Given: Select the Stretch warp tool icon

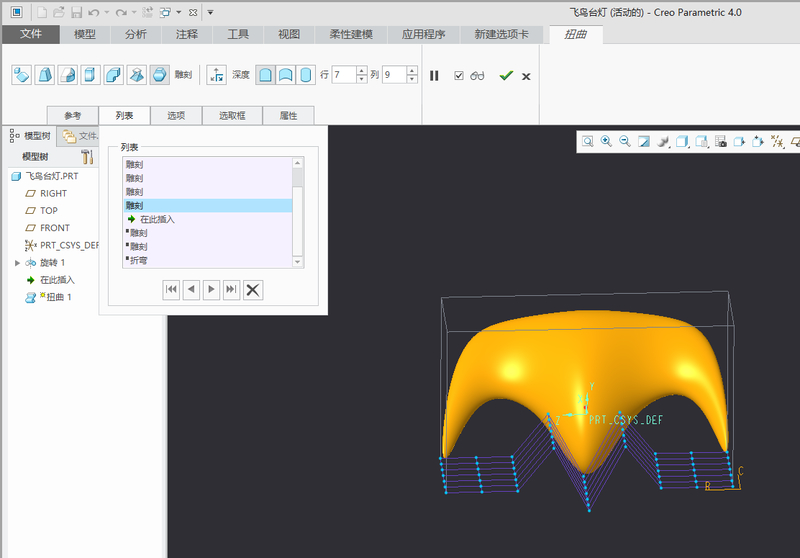Looking at the screenshot, I should pyautogui.click(x=90, y=75).
